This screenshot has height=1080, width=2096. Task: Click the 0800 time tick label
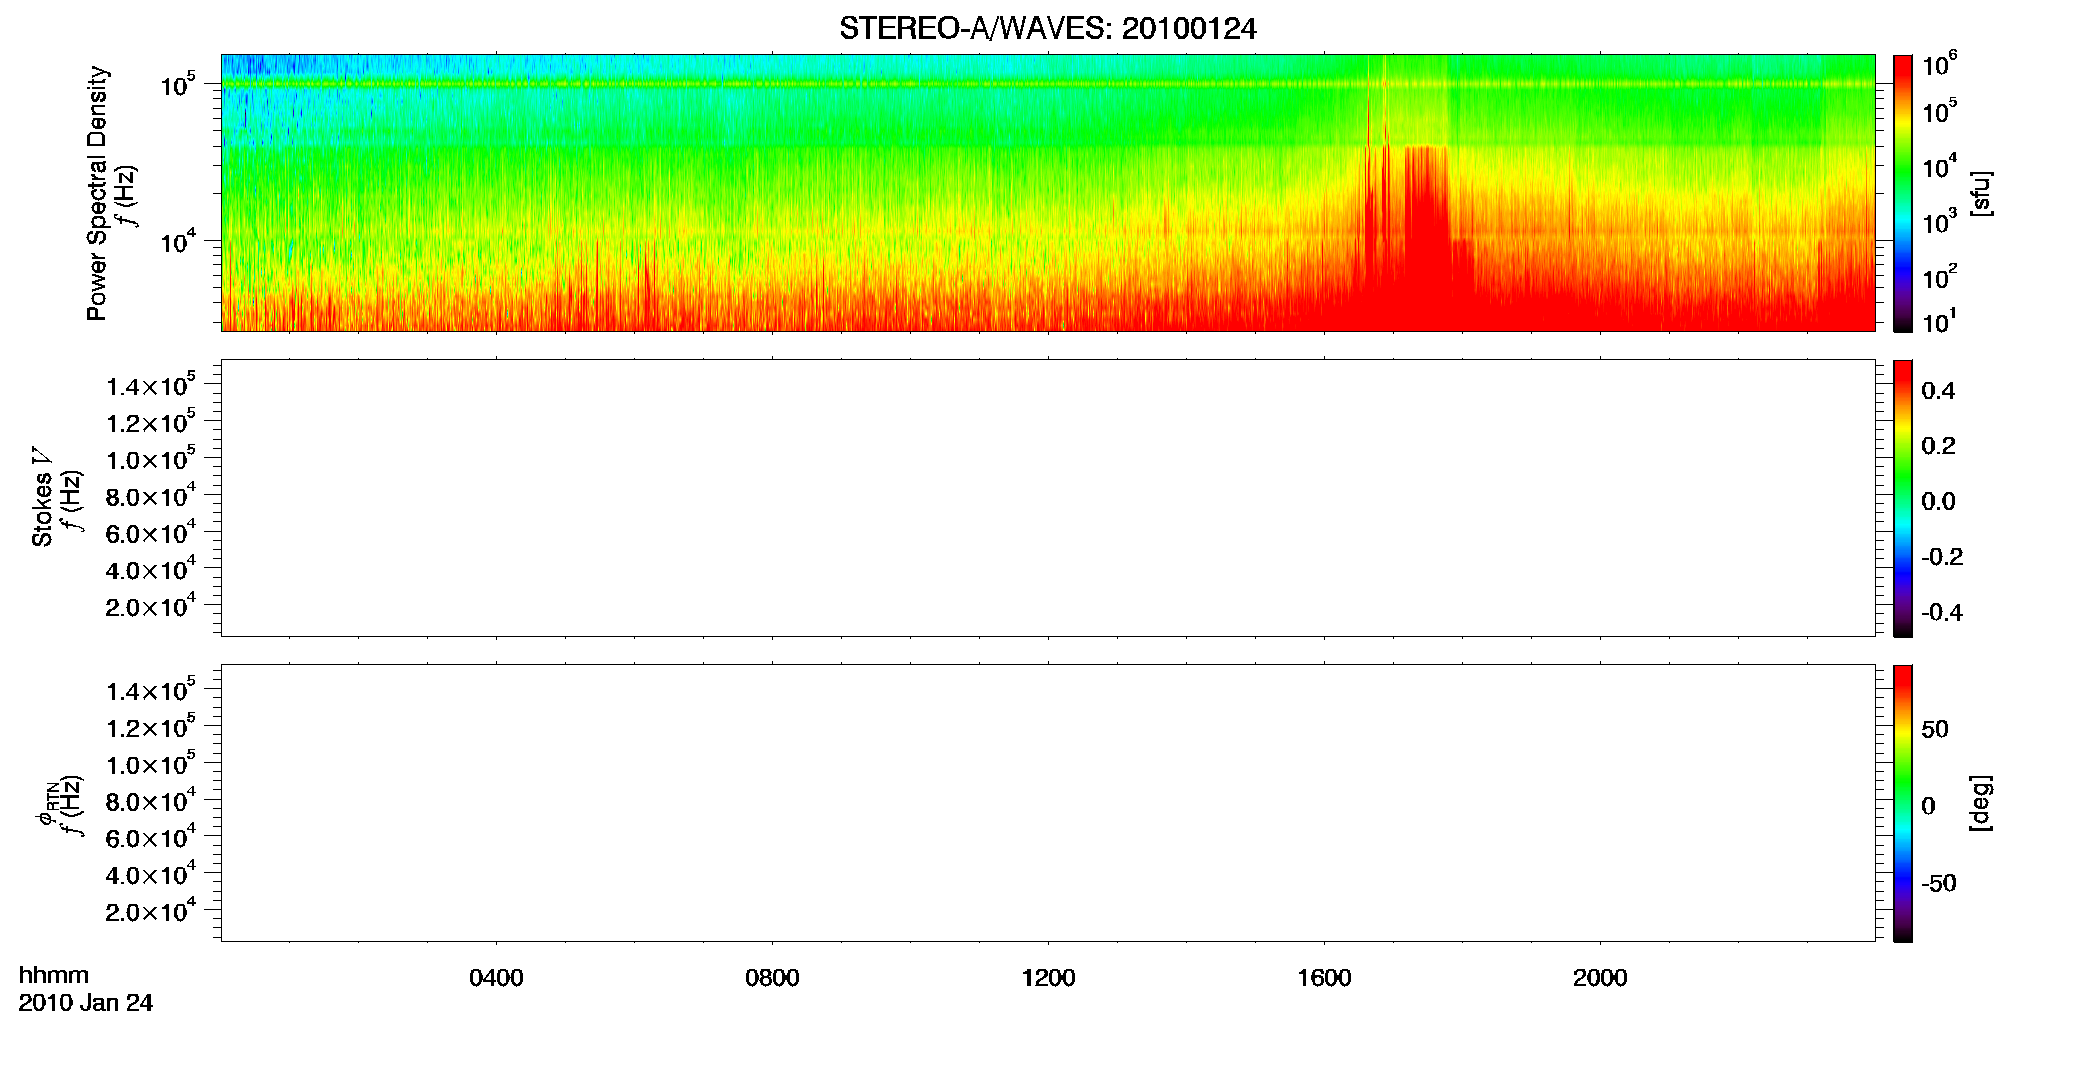pyautogui.click(x=772, y=978)
